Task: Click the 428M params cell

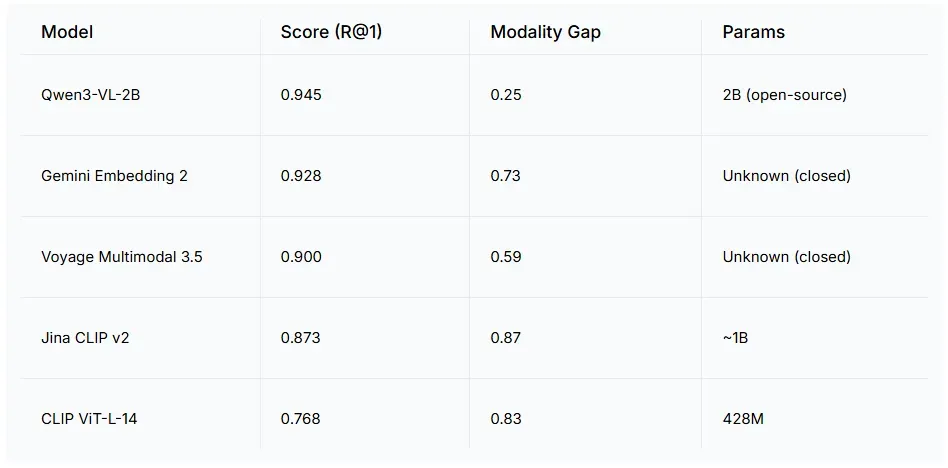Action: [743, 418]
